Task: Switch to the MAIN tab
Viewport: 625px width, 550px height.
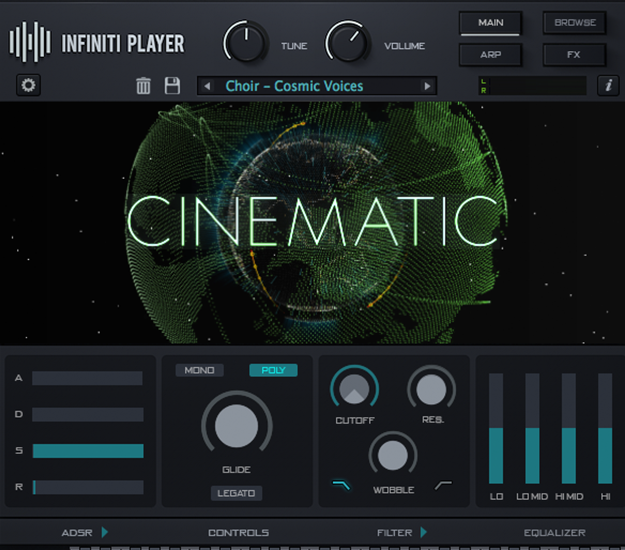Action: pyautogui.click(x=490, y=23)
